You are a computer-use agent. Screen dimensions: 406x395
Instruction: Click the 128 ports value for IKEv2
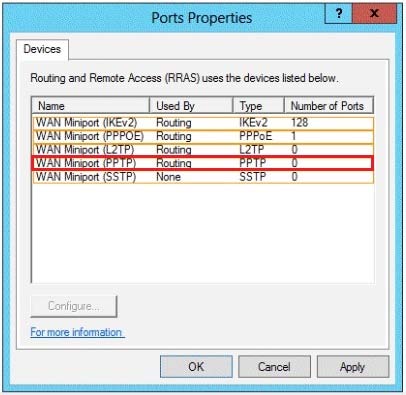[299, 123]
